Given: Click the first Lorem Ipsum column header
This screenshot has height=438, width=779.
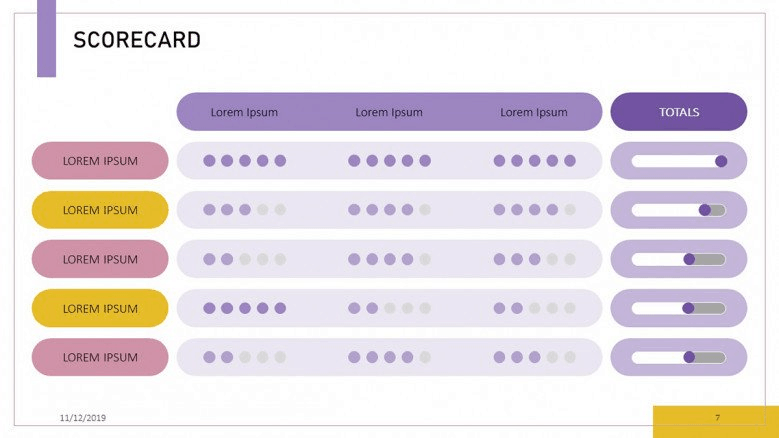Looking at the screenshot, I should (244, 112).
